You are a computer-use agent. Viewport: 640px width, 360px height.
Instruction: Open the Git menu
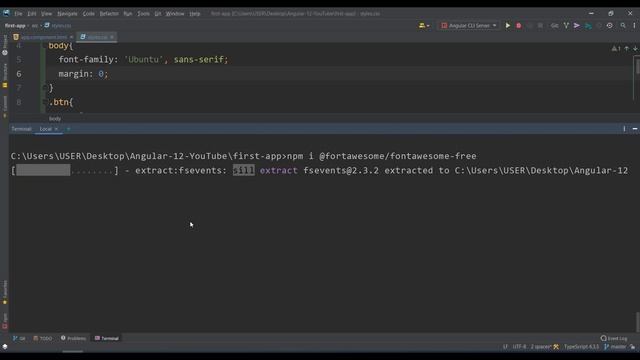(x=158, y=13)
